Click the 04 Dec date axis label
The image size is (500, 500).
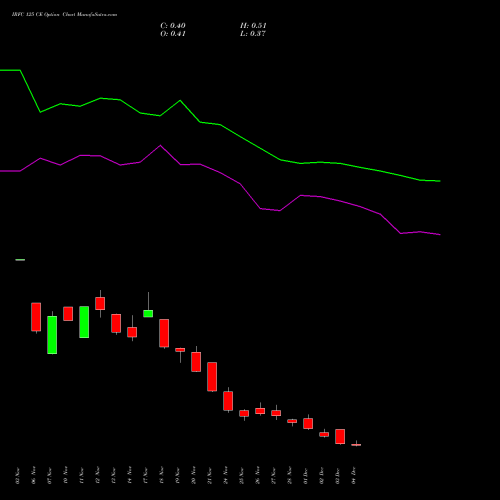(x=354, y=475)
